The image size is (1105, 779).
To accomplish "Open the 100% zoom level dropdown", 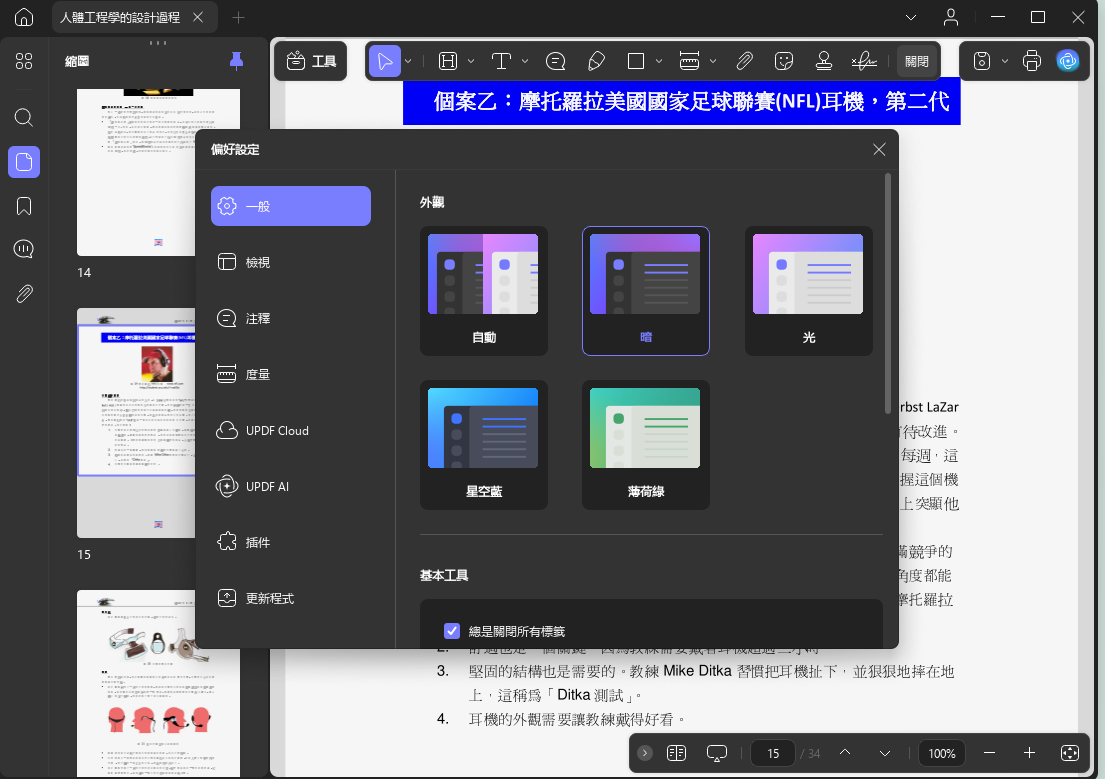I will tap(942, 753).
